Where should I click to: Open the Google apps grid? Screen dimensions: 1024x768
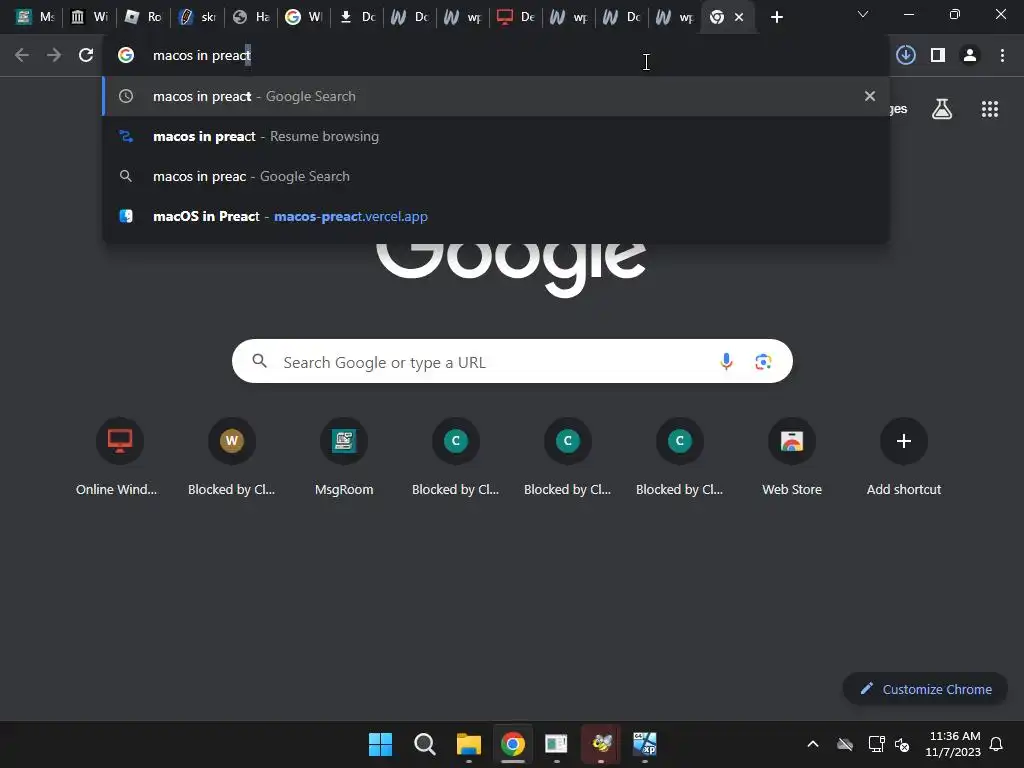point(989,109)
